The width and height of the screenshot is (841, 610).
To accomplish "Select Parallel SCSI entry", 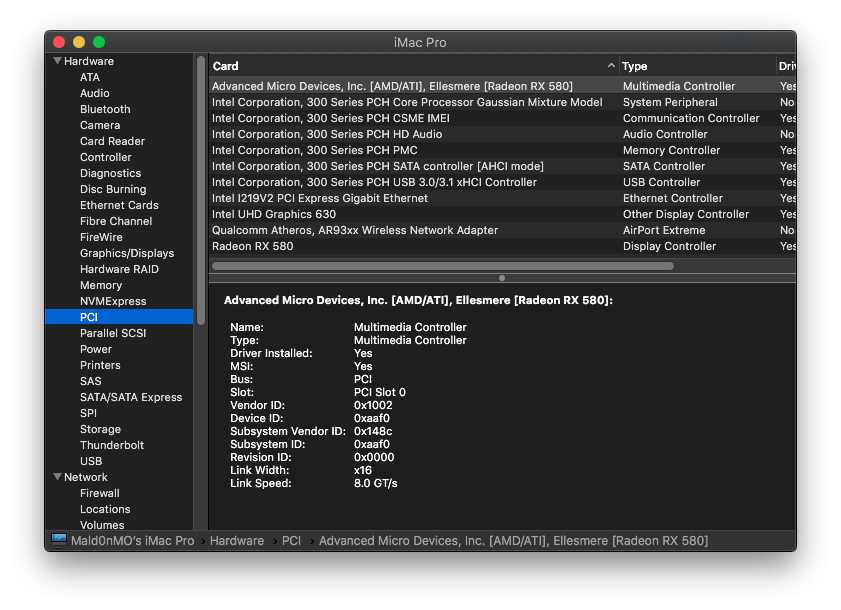I will point(113,333).
